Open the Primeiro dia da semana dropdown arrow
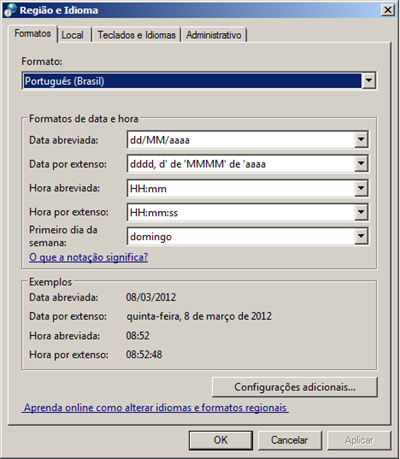The width and height of the screenshot is (400, 459). point(361,236)
